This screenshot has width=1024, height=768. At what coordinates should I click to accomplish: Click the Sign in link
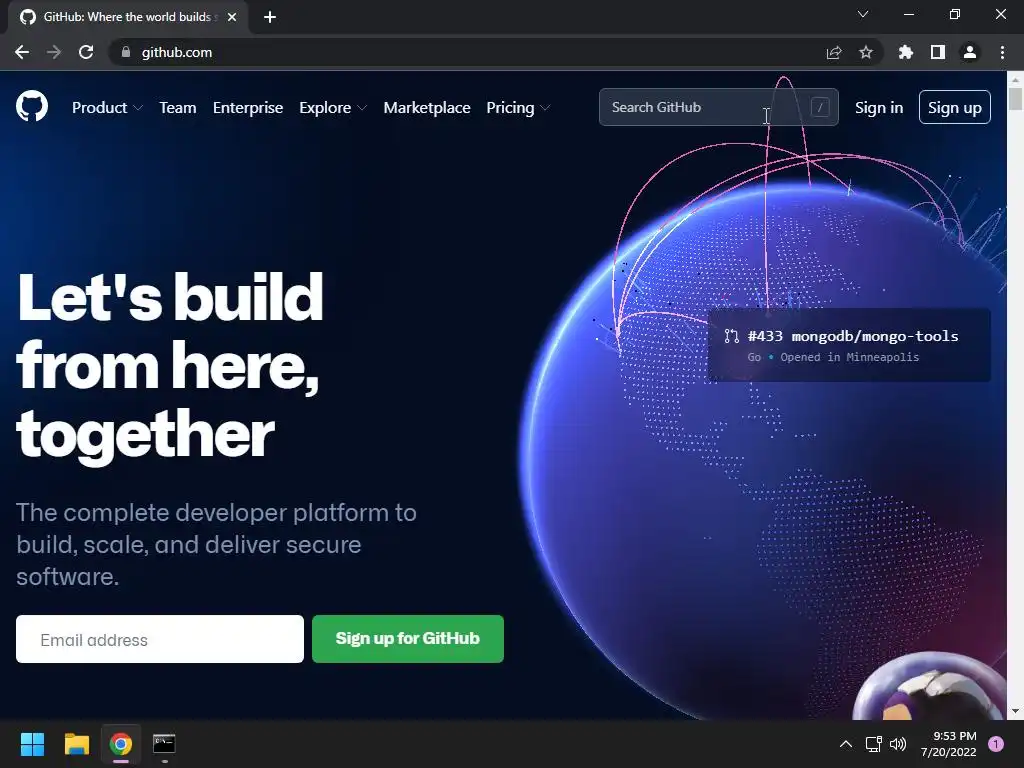click(879, 108)
